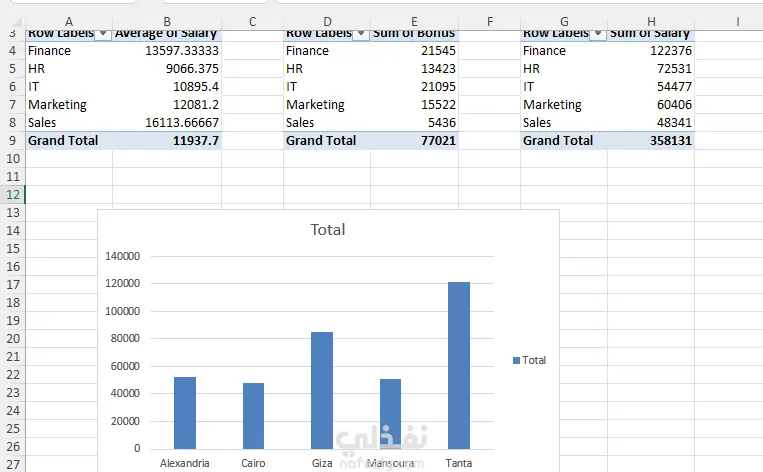
Task: Open Row Labels filter dropdown in column G
Action: 598,34
